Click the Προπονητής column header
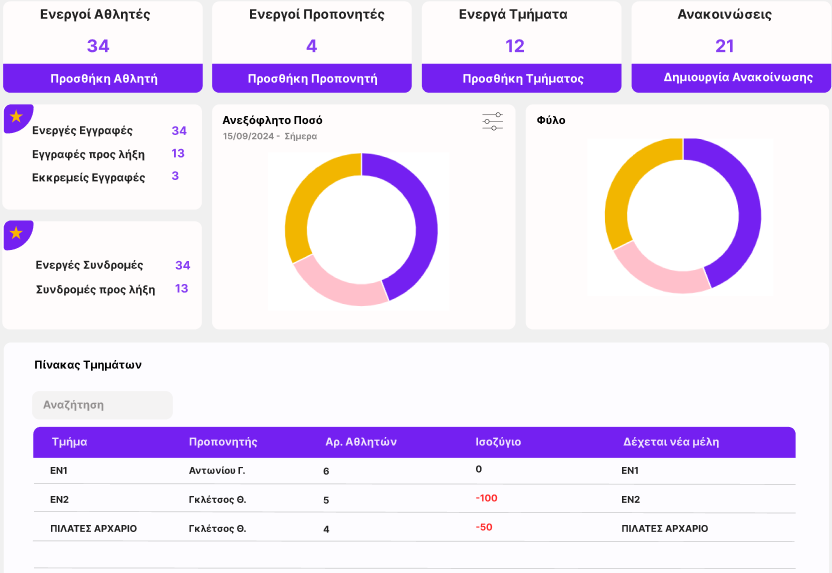This screenshot has height=573, width=832. (x=223, y=442)
